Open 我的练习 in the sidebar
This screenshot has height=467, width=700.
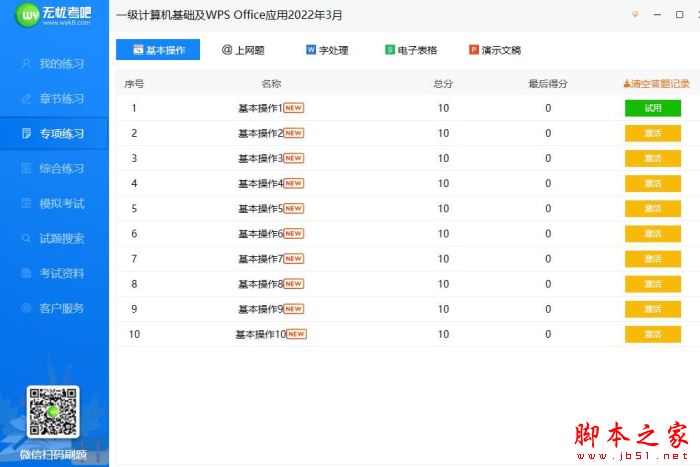(54, 63)
